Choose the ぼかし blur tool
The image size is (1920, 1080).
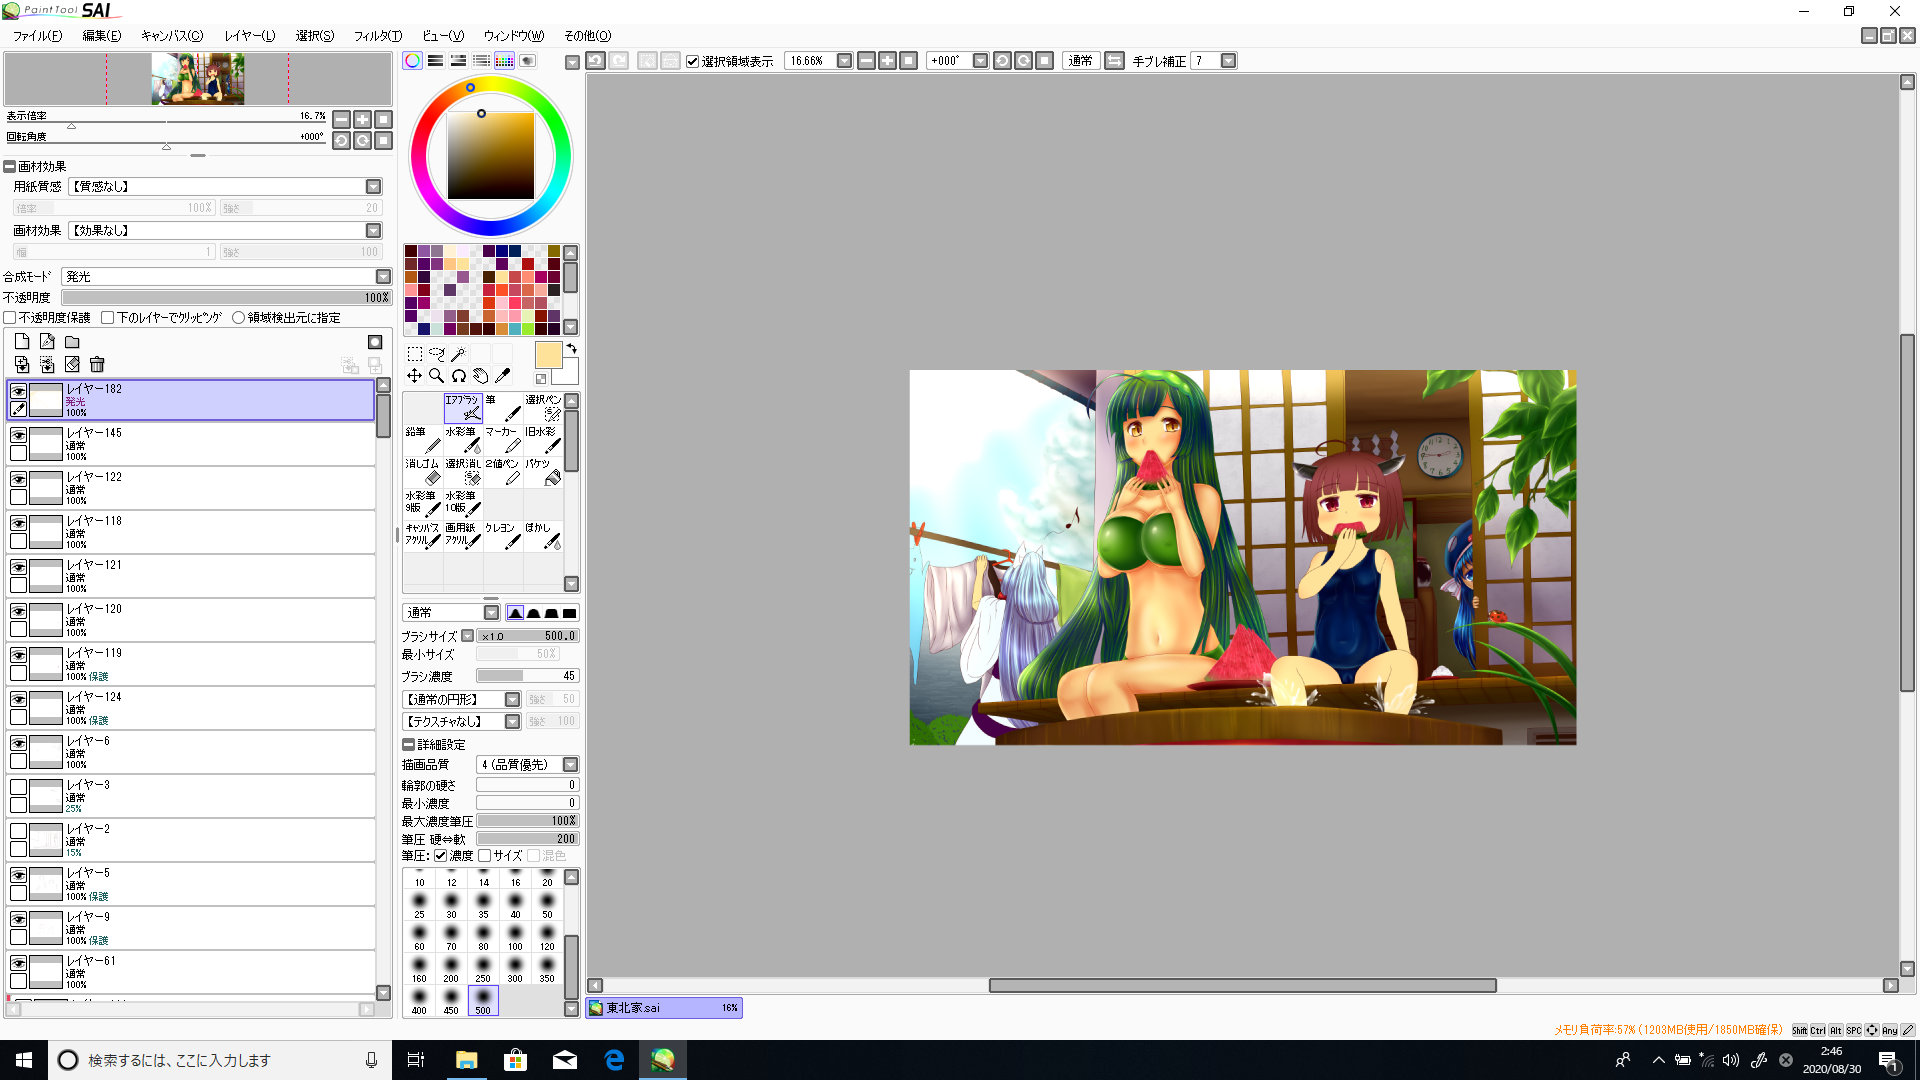543,536
